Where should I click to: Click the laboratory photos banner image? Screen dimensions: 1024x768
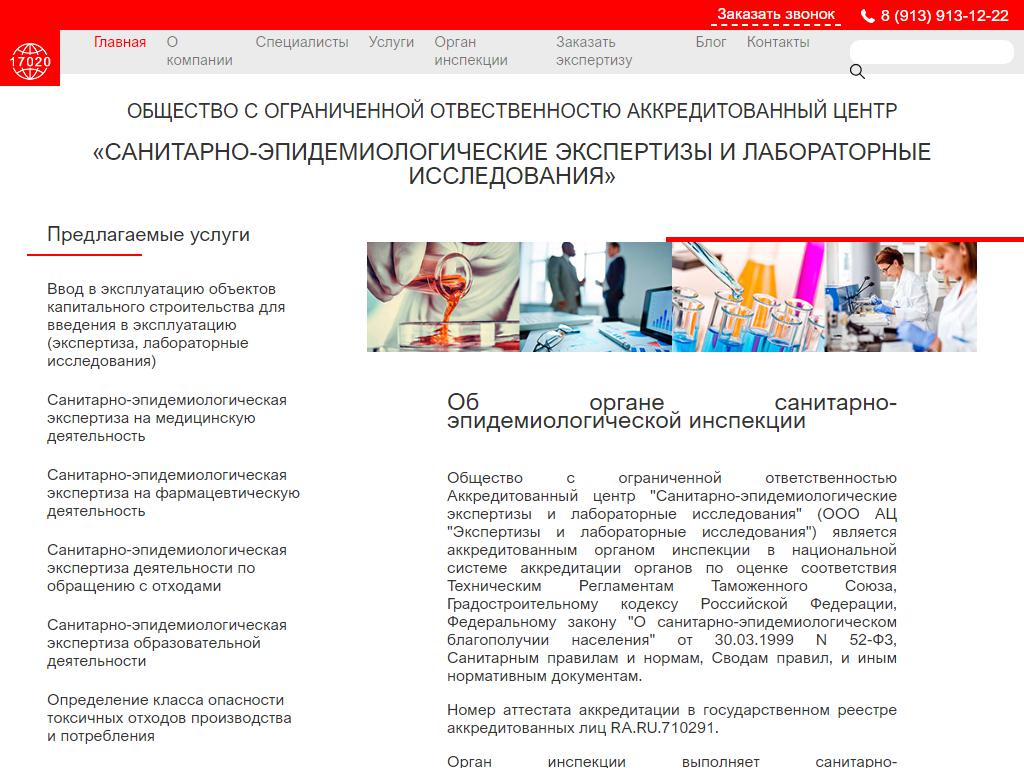point(671,297)
